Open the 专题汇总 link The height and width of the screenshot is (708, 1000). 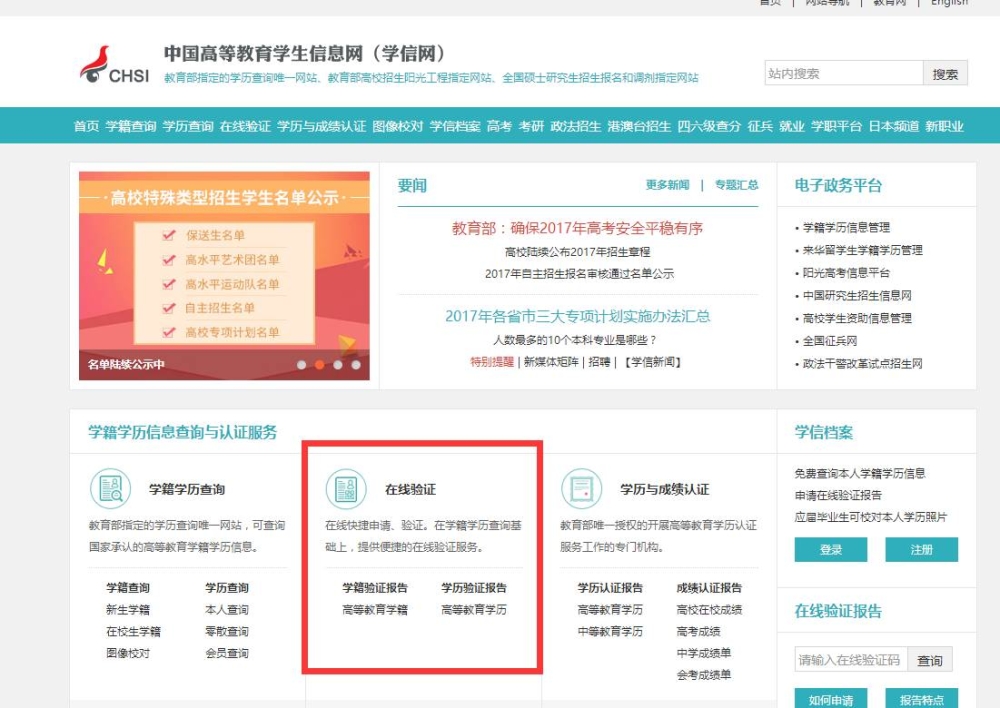click(737, 185)
